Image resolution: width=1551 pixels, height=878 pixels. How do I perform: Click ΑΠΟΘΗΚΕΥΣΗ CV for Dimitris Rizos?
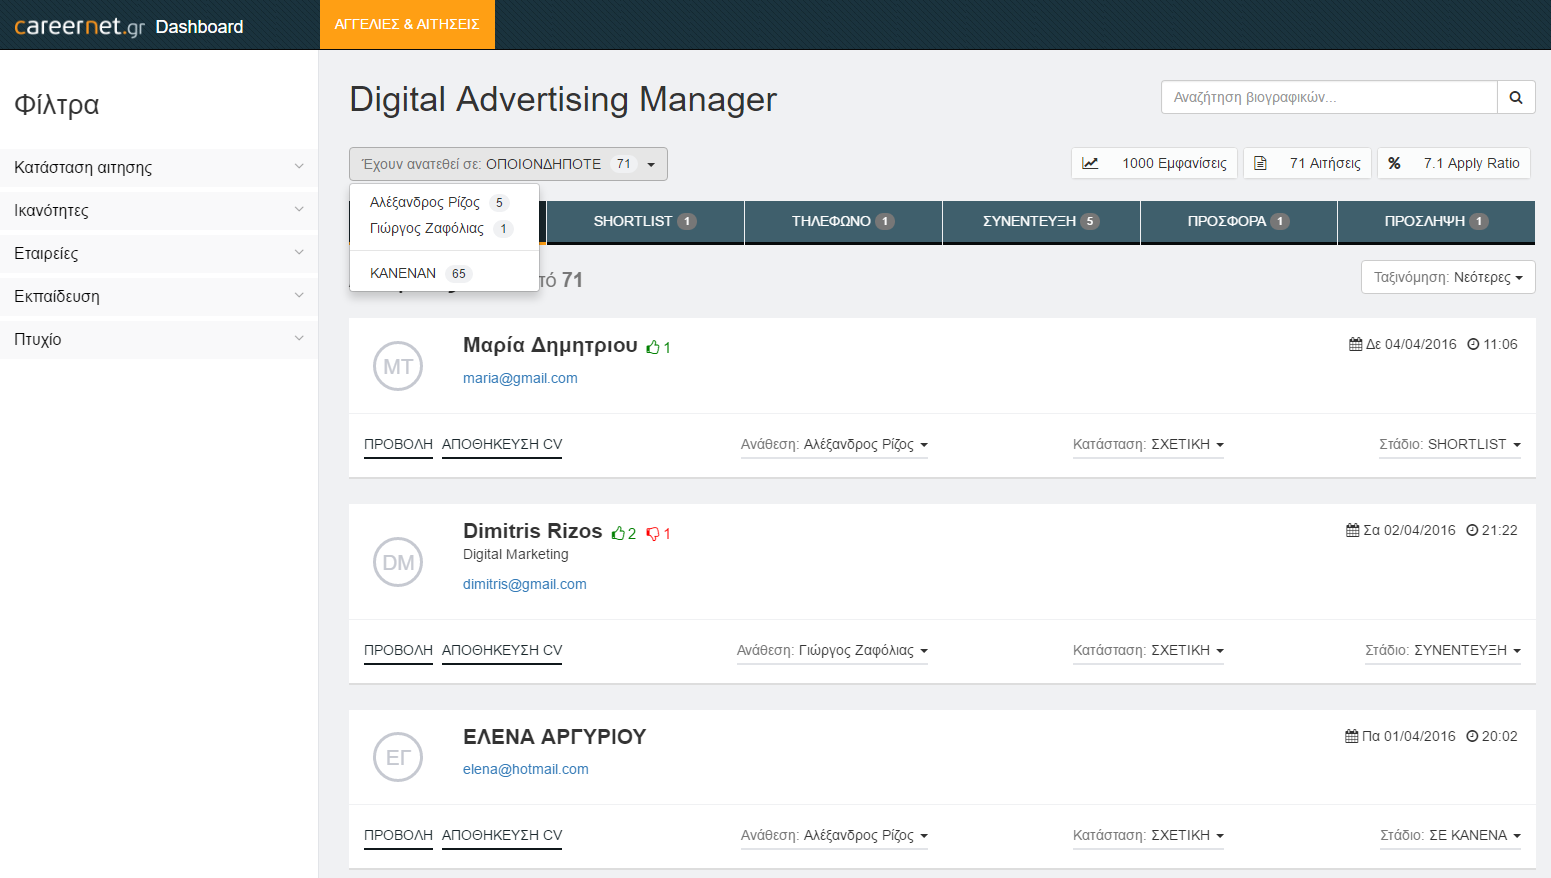[502, 651]
